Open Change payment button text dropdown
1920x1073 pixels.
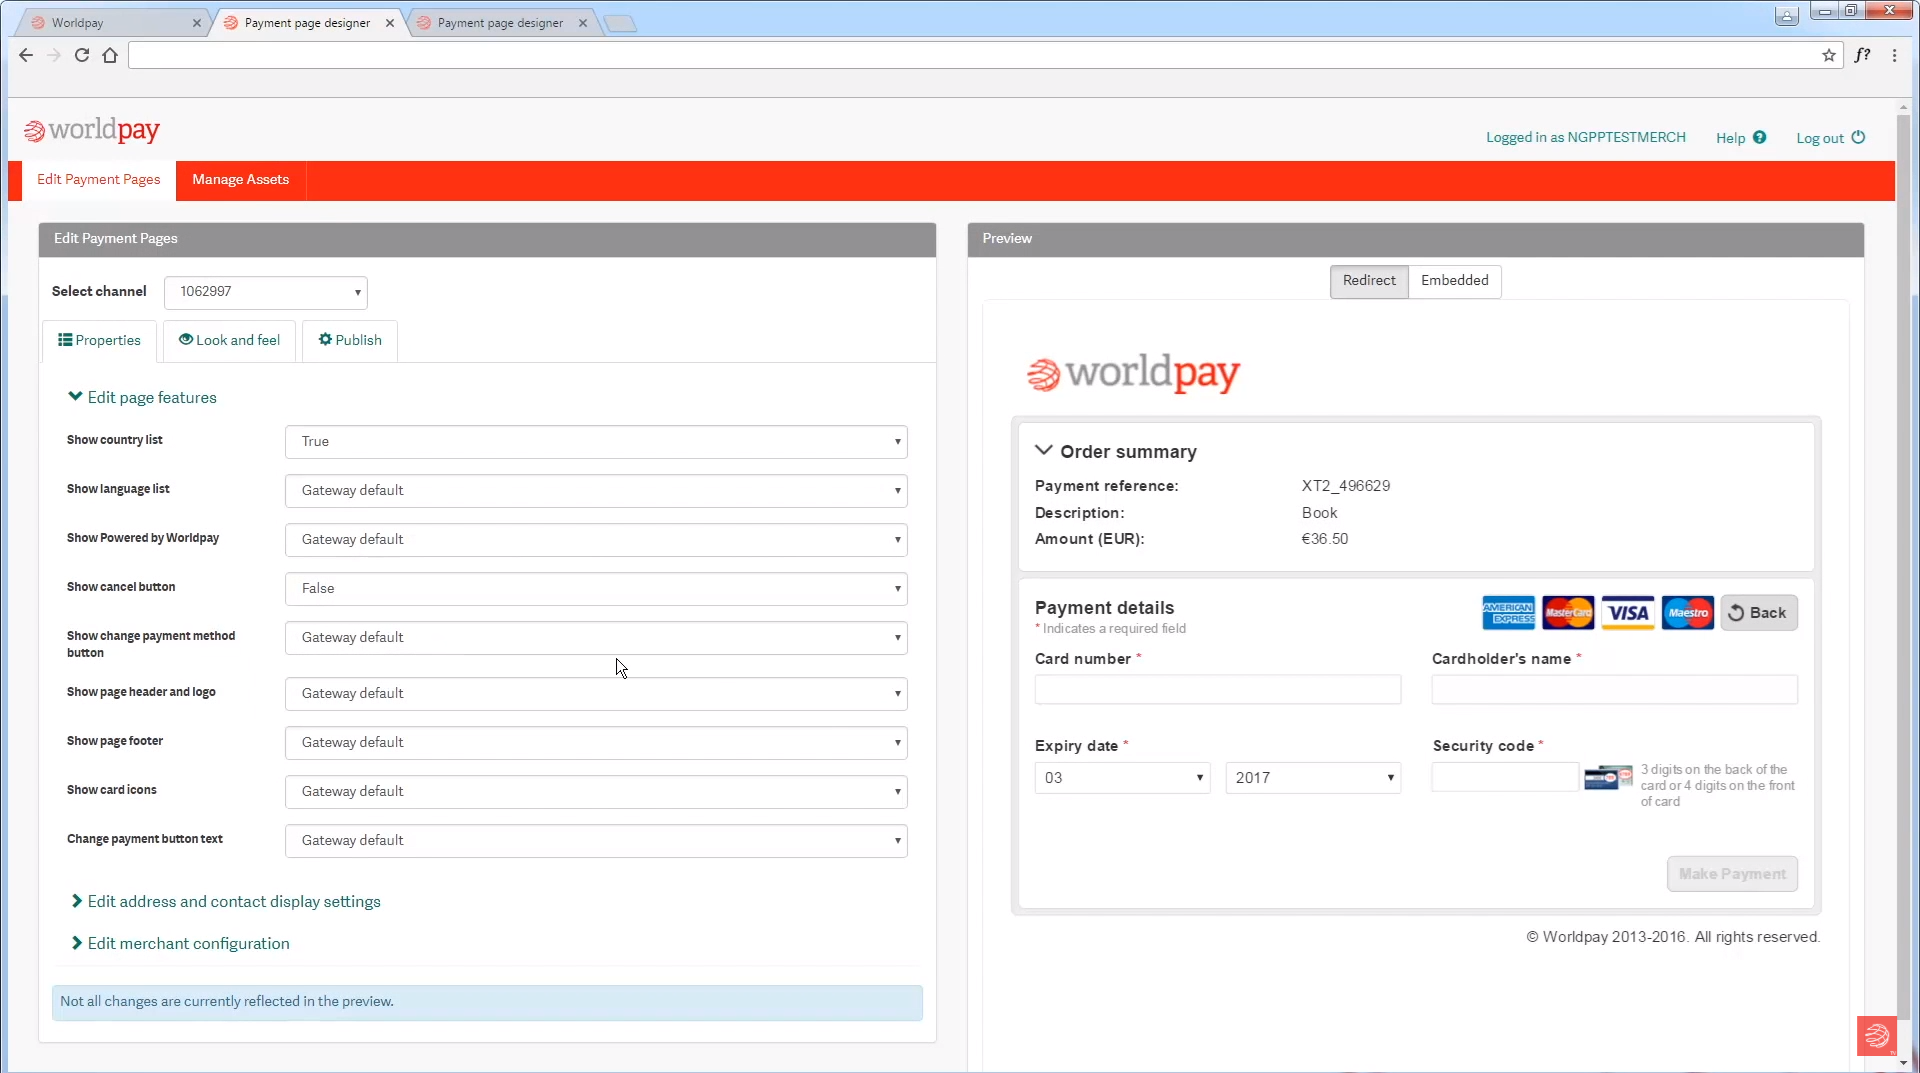[x=596, y=841]
